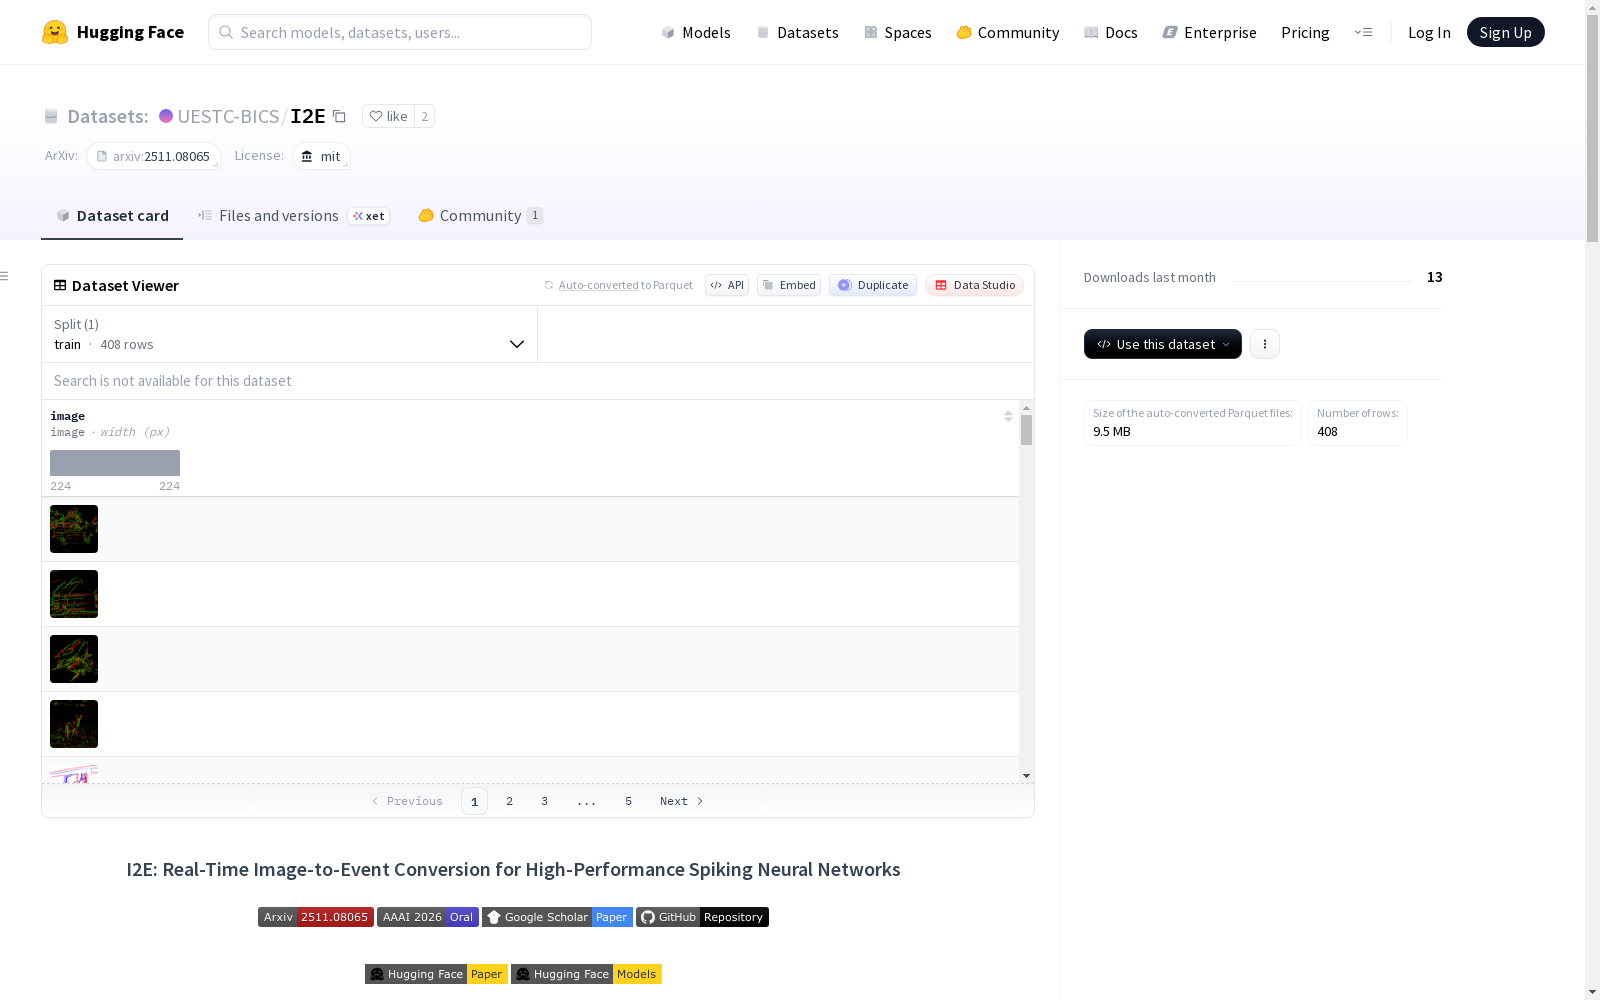1600x1000 pixels.
Task: Open Google Scholar Paper badge
Action: coord(557,917)
